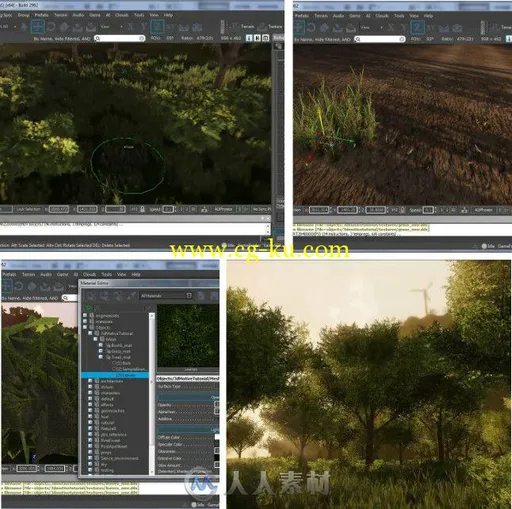Expand the Bush_mat material node

pyautogui.click(x=101, y=345)
